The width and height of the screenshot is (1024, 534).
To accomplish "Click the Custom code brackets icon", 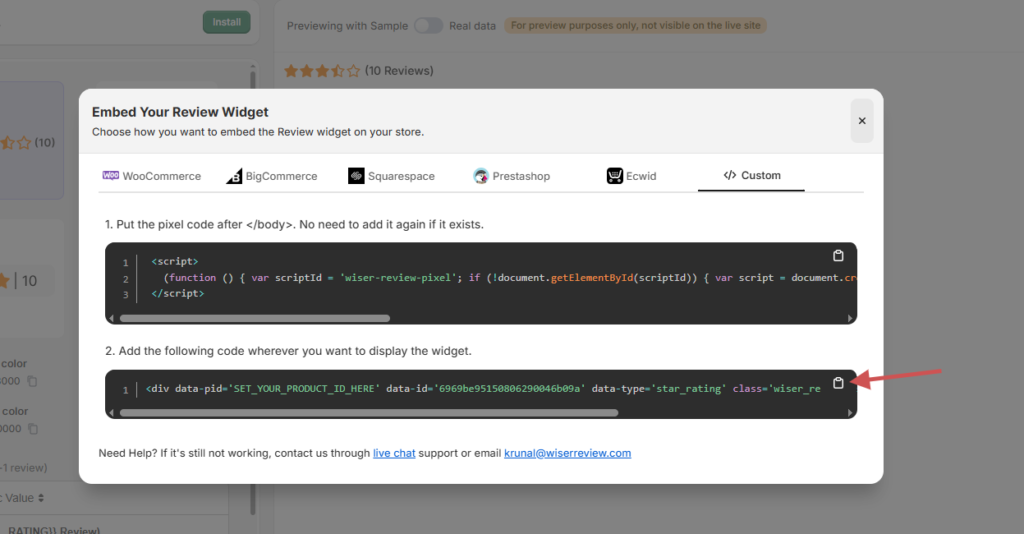I will pos(730,175).
